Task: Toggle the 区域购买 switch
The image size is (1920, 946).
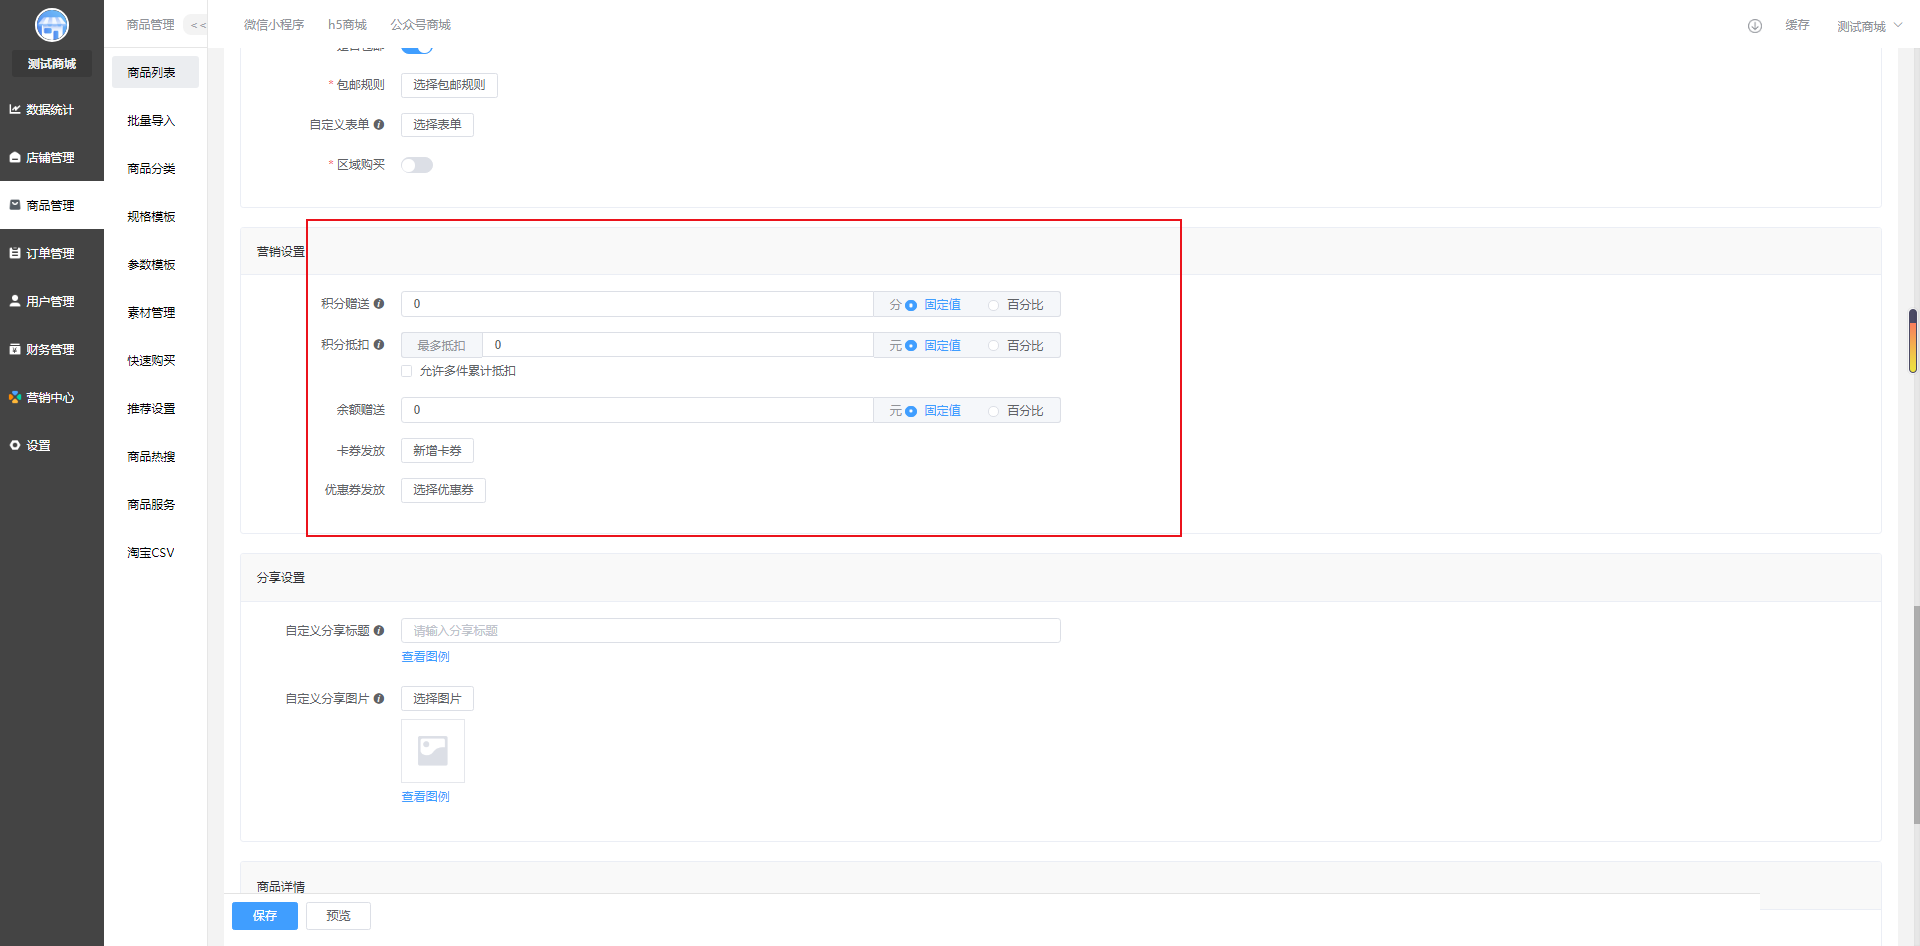Action: pos(417,165)
